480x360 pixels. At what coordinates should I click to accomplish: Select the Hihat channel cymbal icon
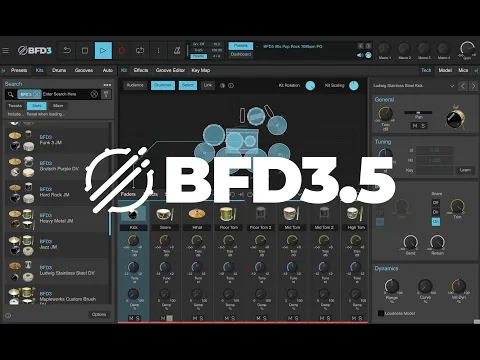point(197,214)
